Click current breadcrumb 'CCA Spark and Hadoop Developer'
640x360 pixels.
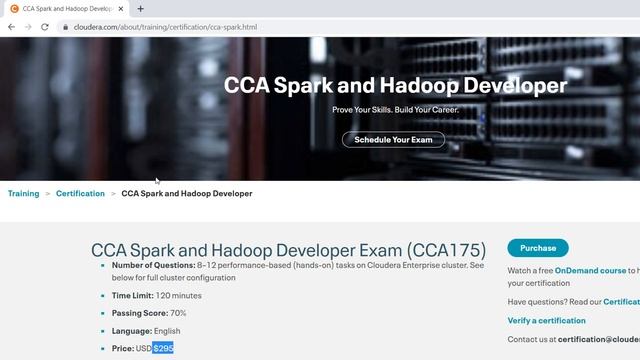(187, 193)
